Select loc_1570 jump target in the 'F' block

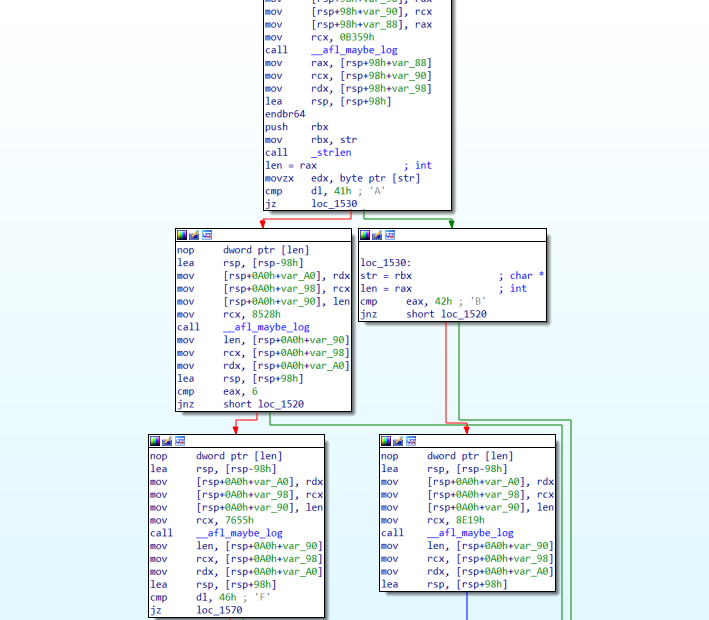pos(219,610)
